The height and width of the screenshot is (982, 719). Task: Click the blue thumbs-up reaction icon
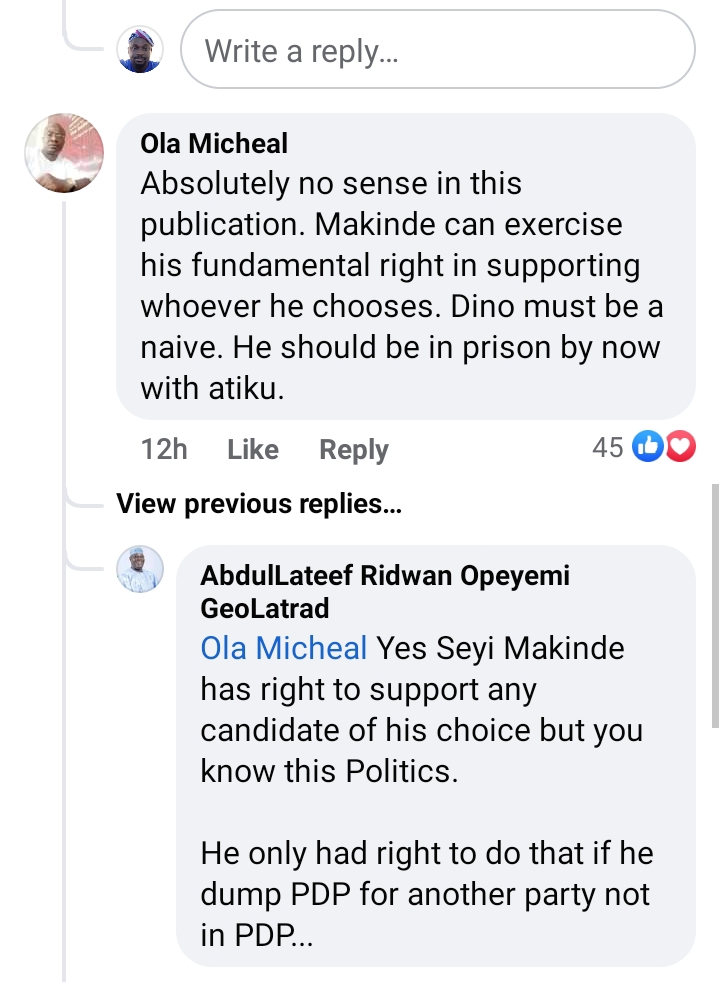[649, 448]
